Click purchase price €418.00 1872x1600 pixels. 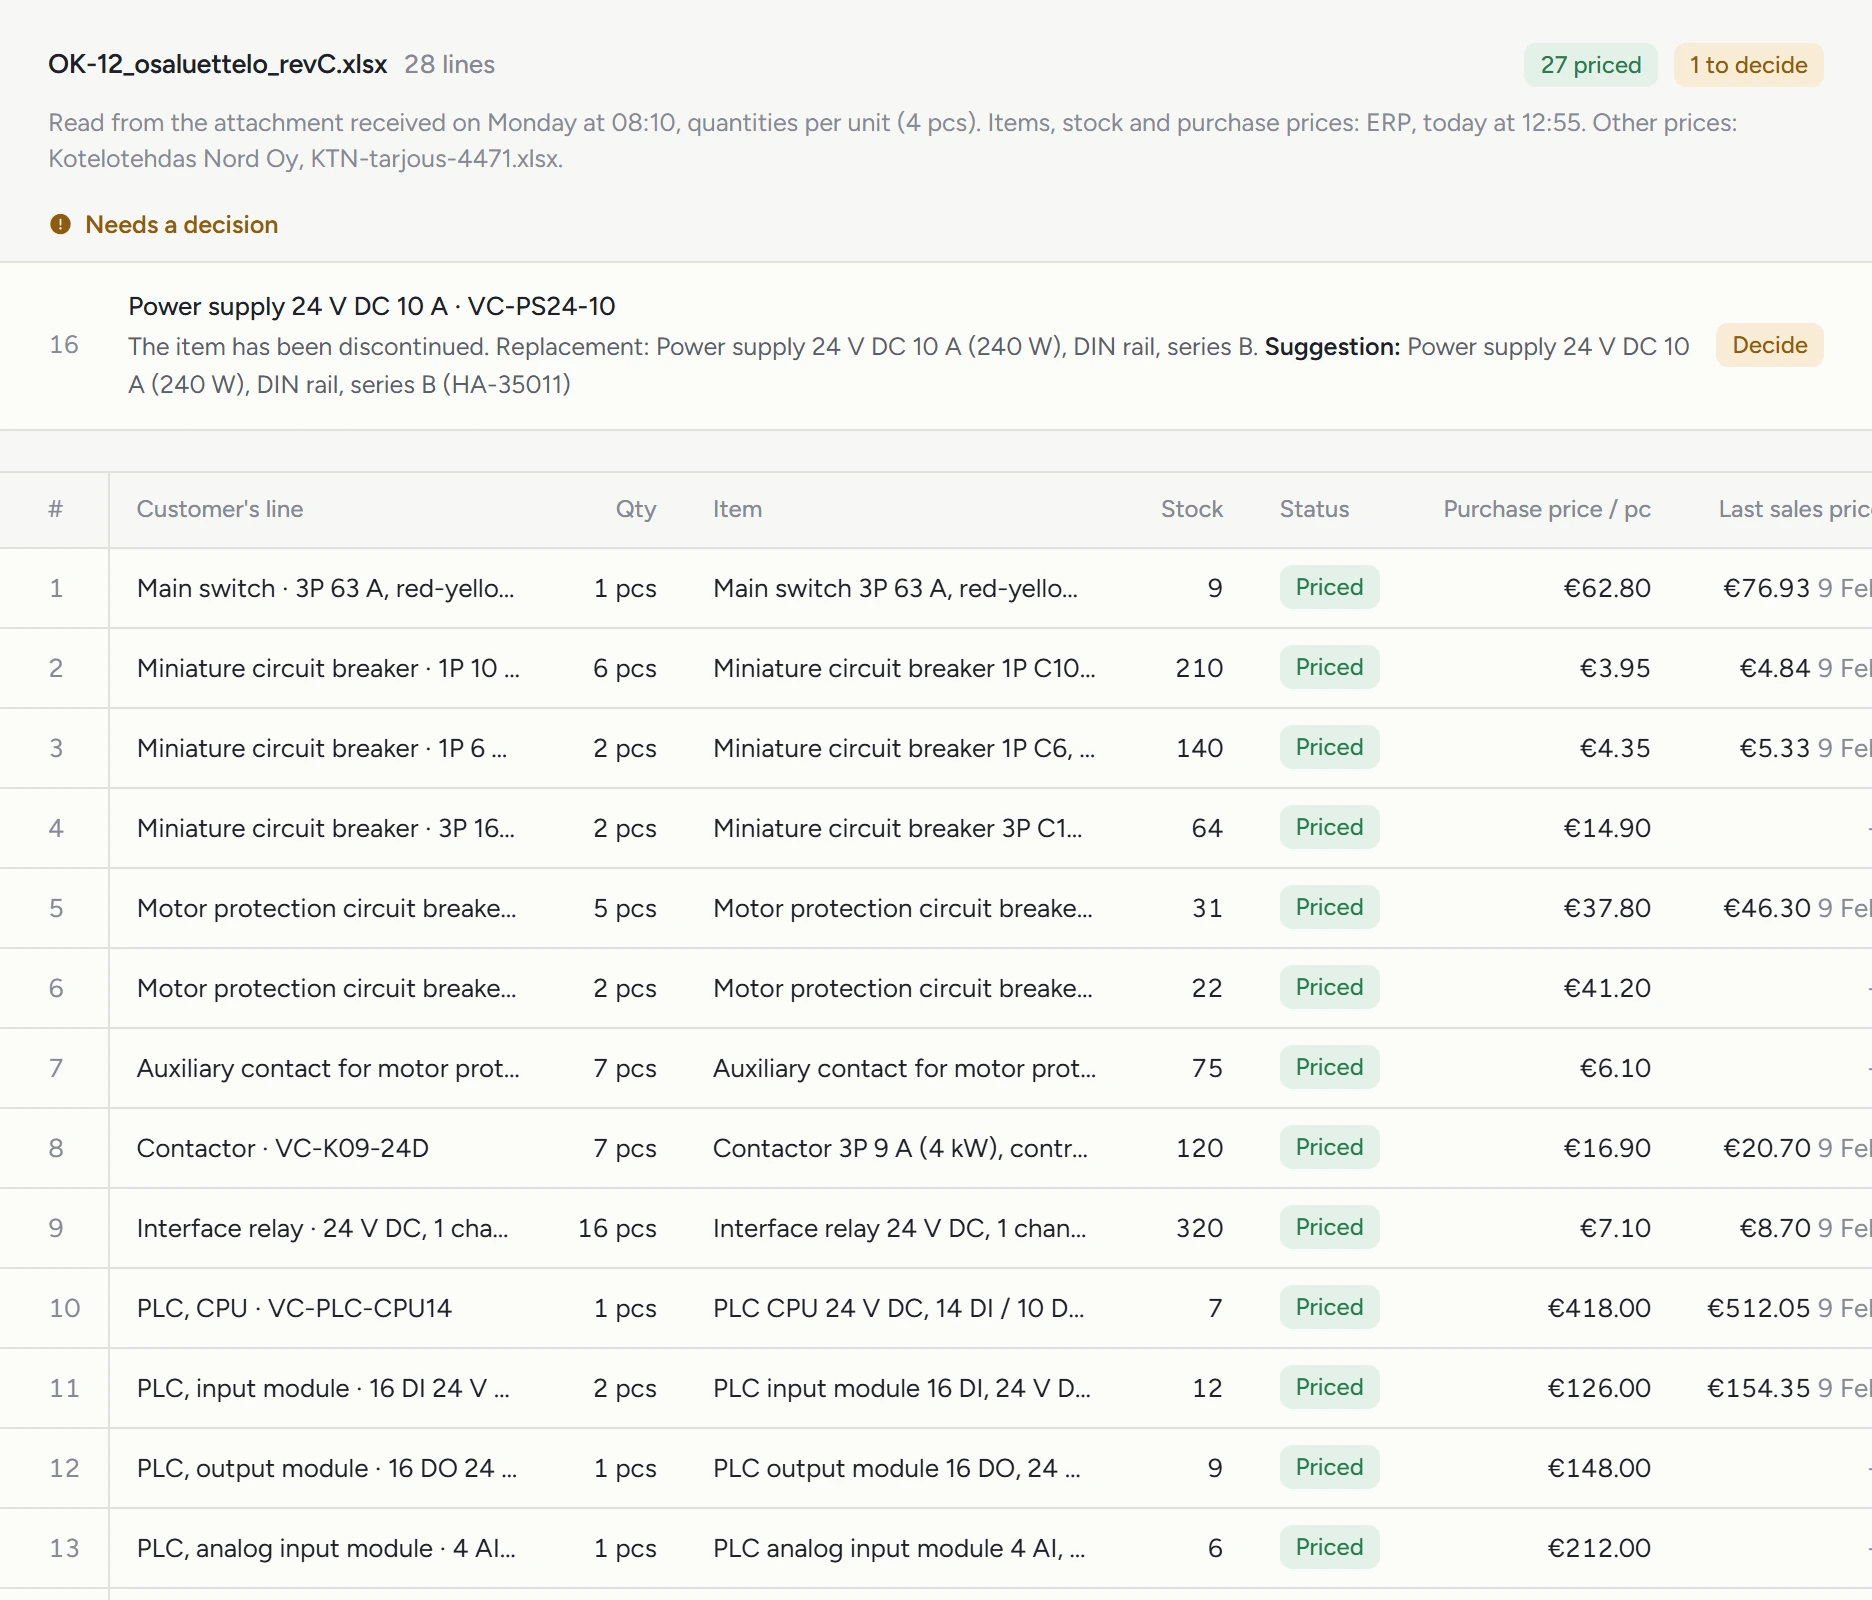tap(1598, 1308)
